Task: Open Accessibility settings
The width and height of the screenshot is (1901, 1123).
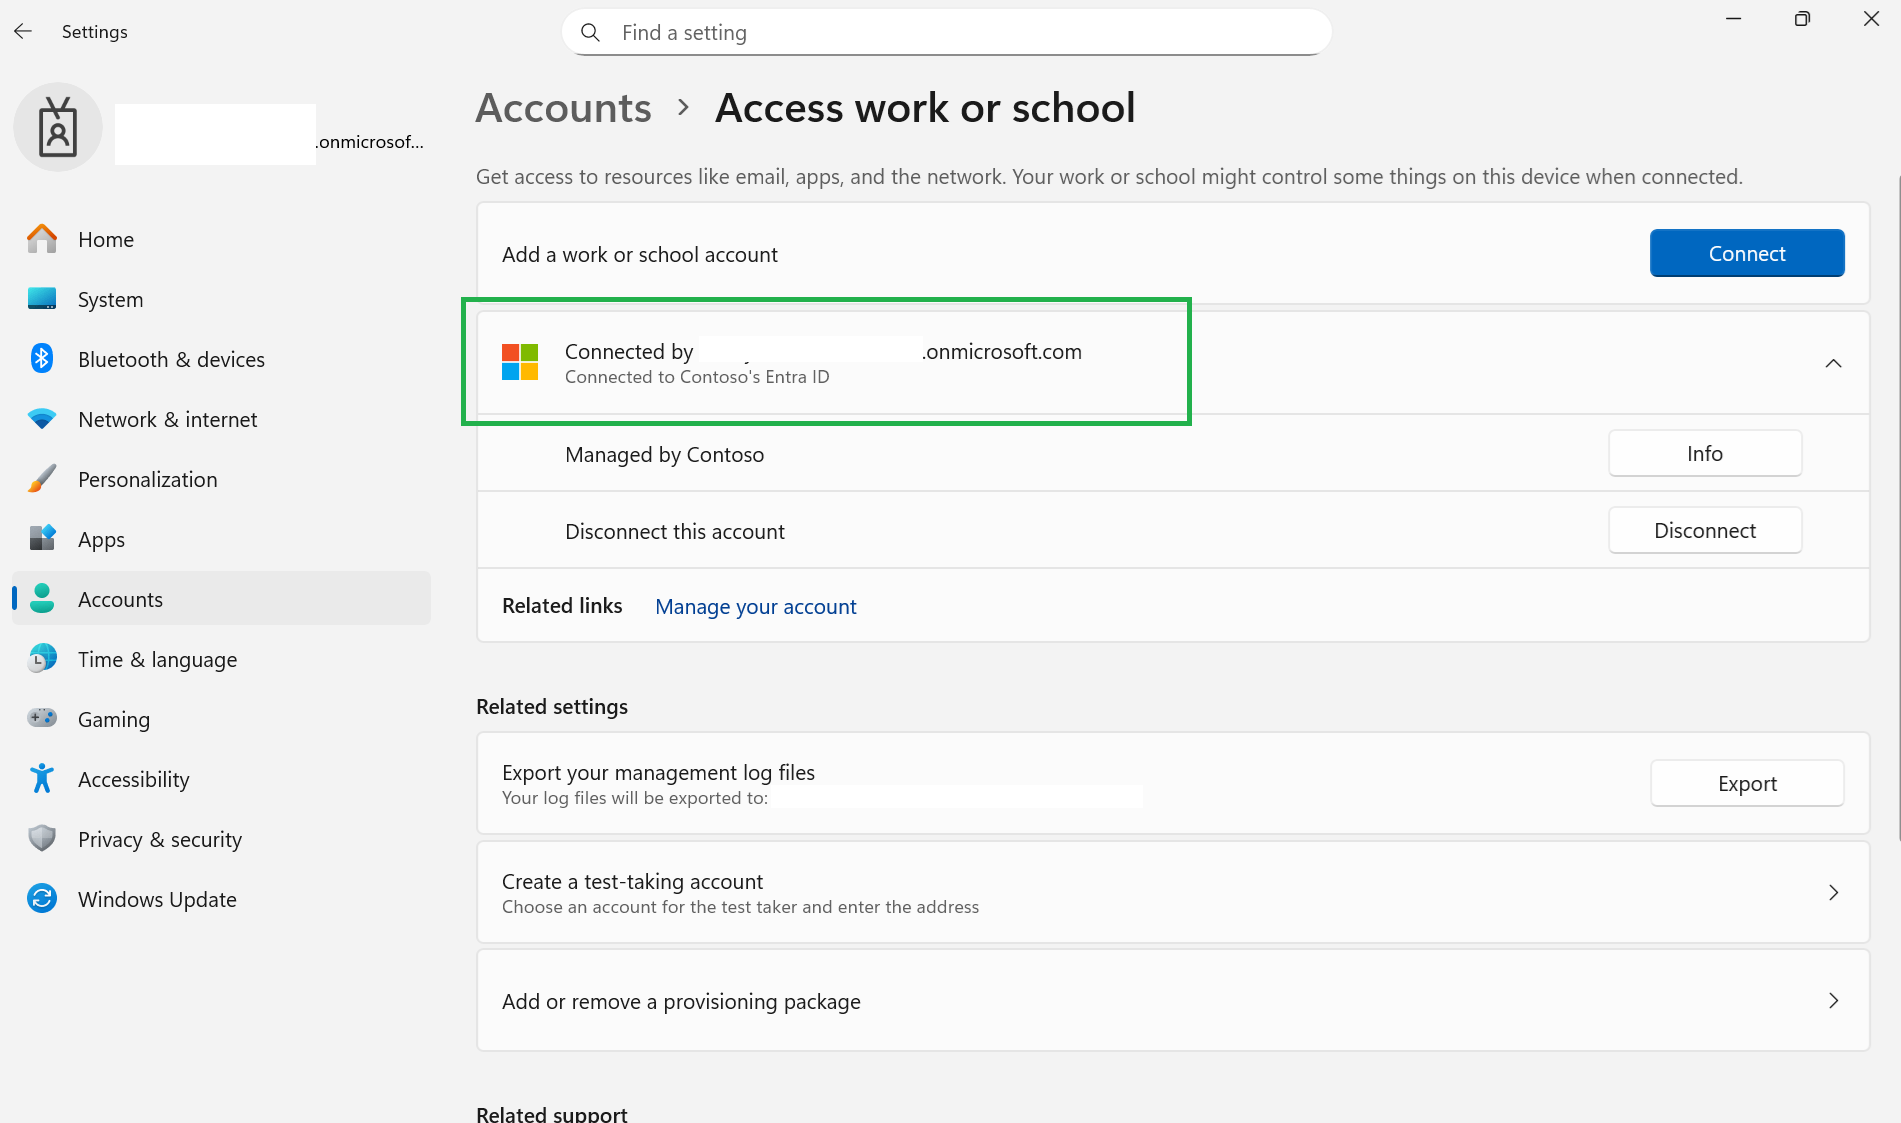Action: (x=221, y=779)
